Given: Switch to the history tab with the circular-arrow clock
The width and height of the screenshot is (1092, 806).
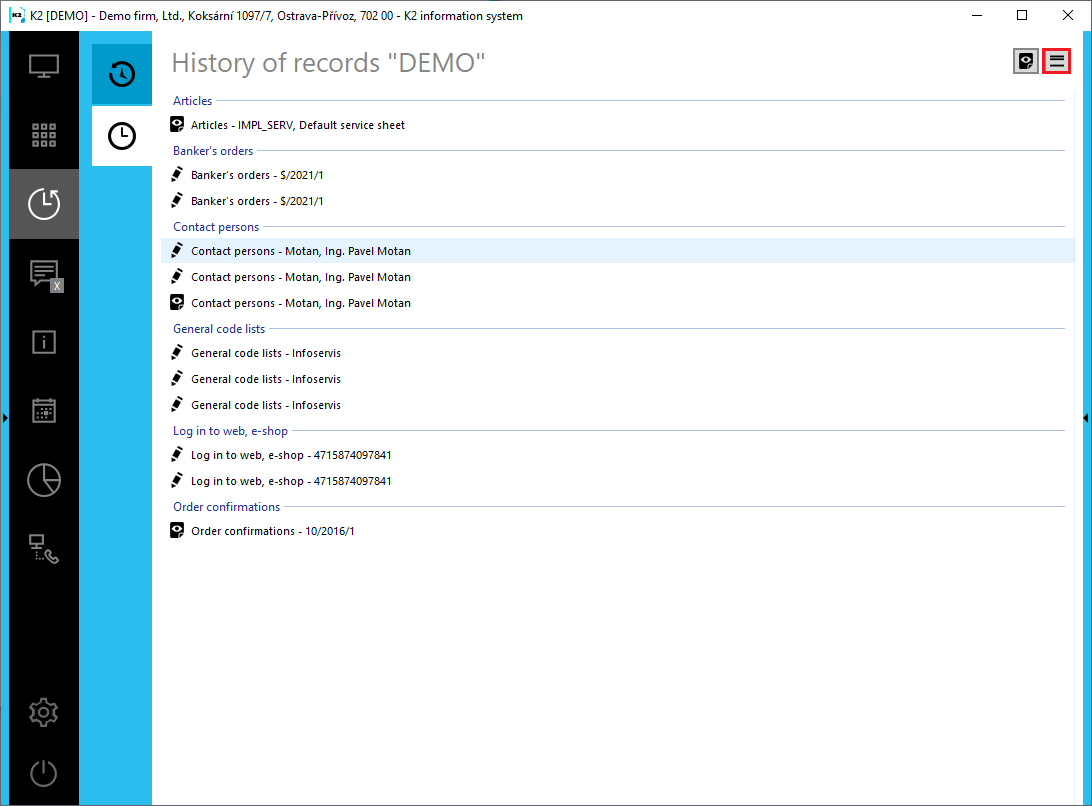Looking at the screenshot, I should (x=122, y=74).
